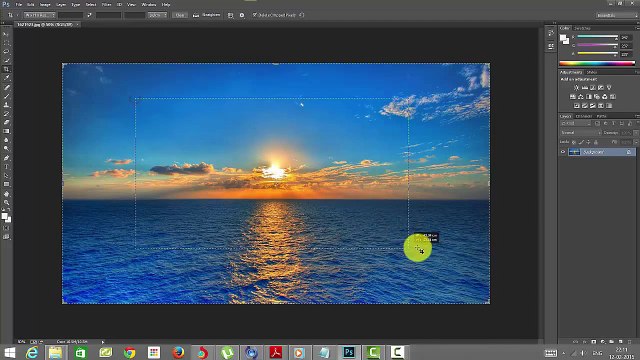Add a Hue/Saturation adjustment

click(x=573, y=97)
